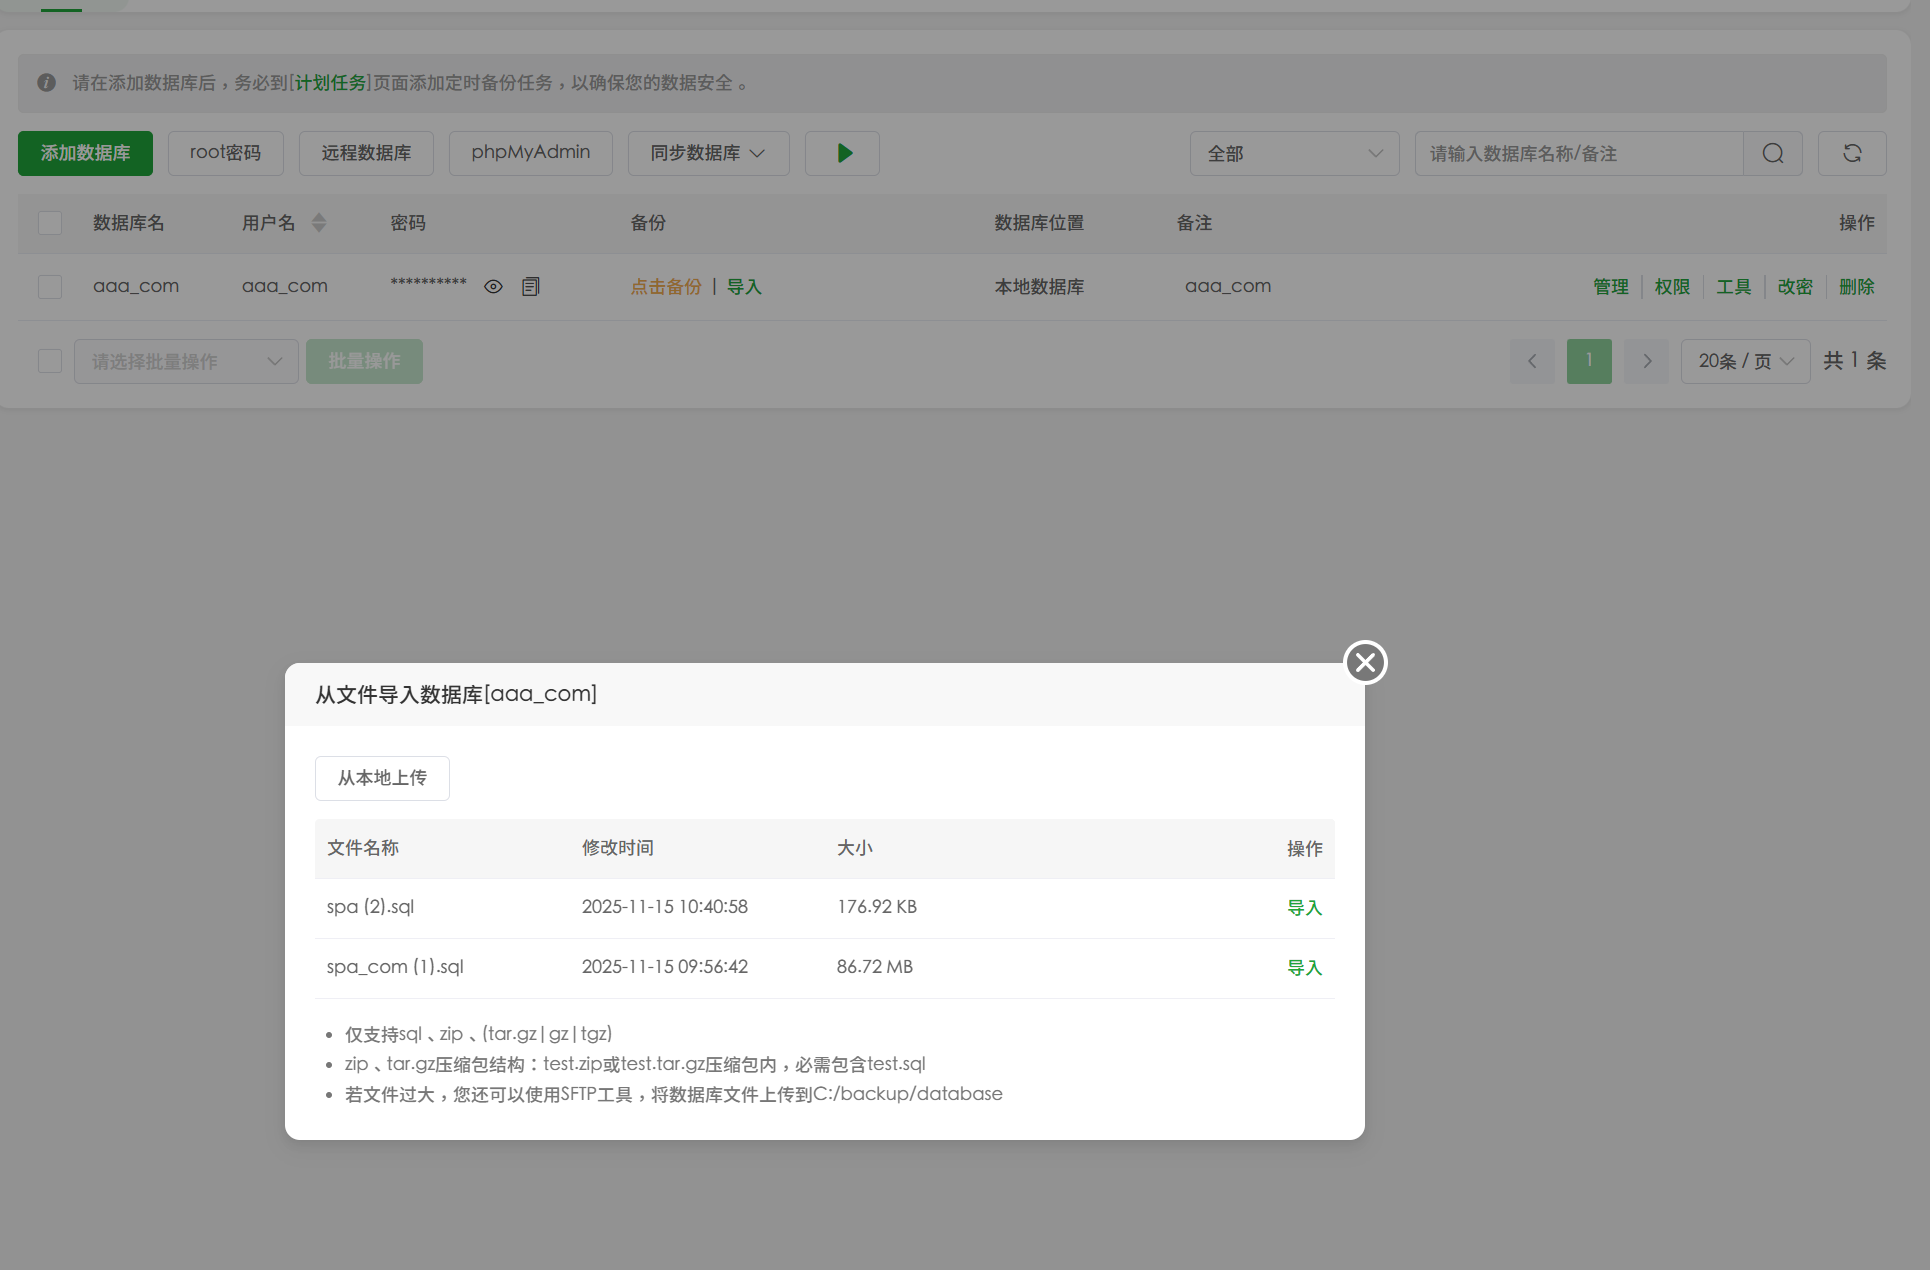This screenshot has width=1930, height=1270.
Task: Show password with the eye icon
Action: pyautogui.click(x=493, y=287)
